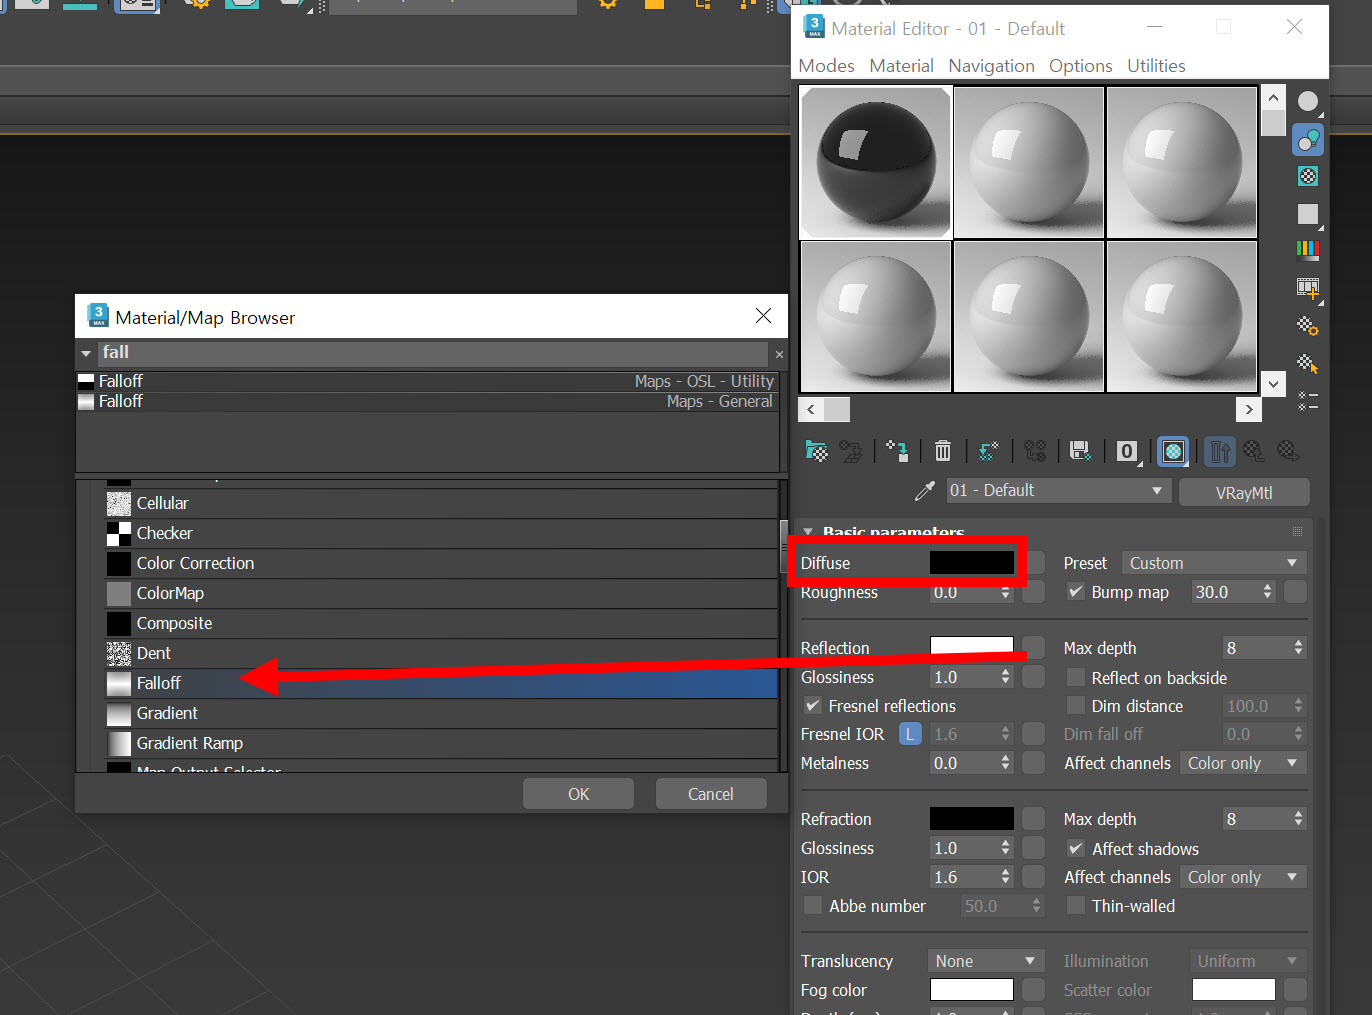Click the Reflection white color swatch

tap(971, 647)
